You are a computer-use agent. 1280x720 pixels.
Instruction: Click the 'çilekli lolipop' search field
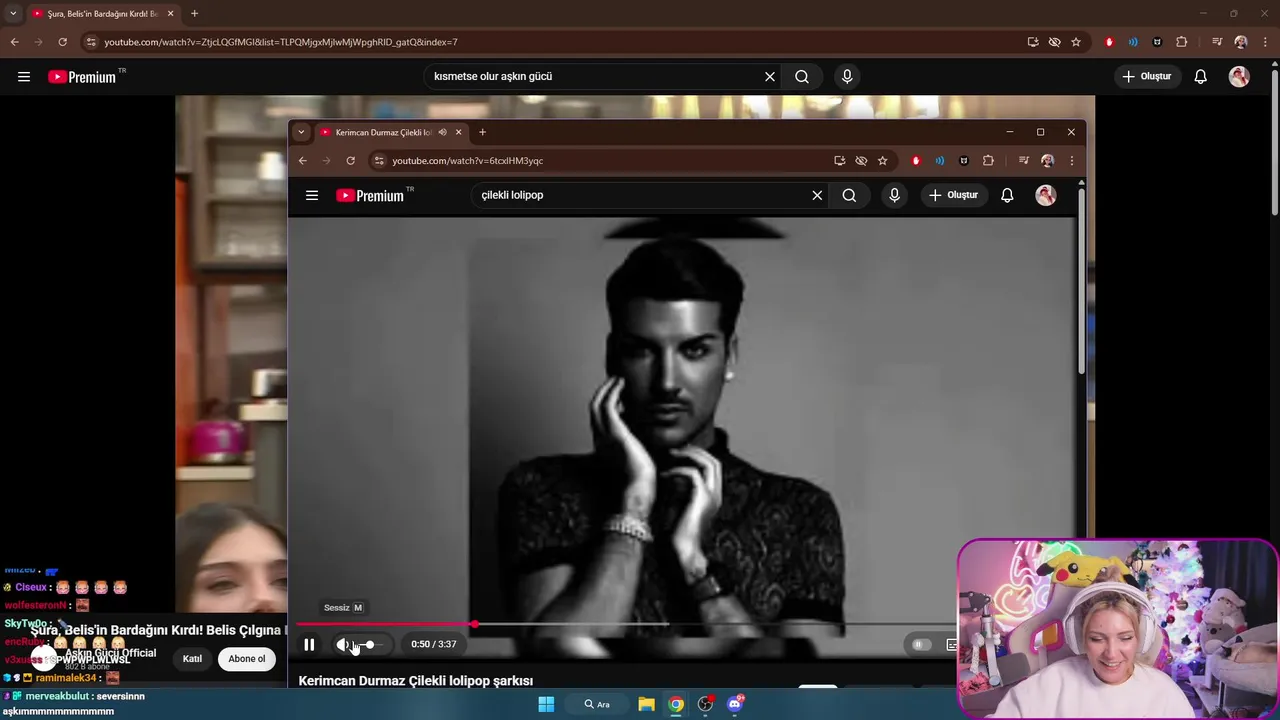pos(640,196)
